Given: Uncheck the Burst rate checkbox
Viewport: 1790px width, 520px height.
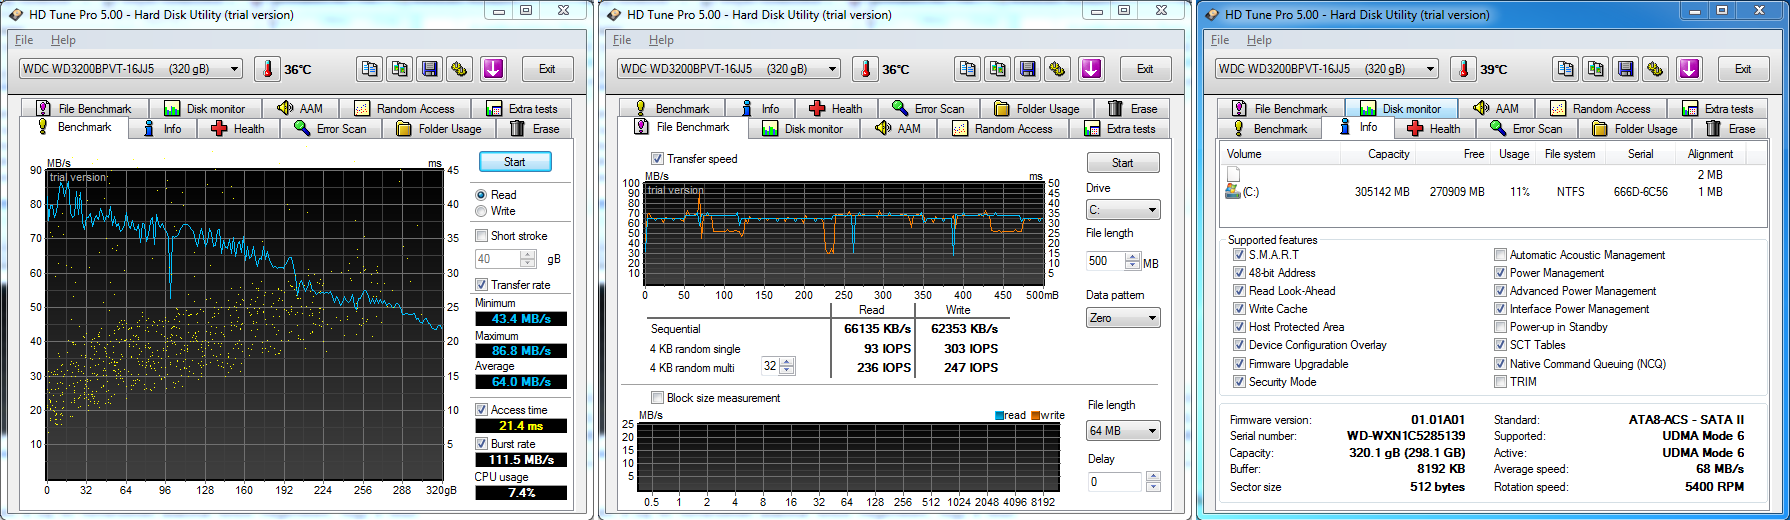Looking at the screenshot, I should 482,444.
